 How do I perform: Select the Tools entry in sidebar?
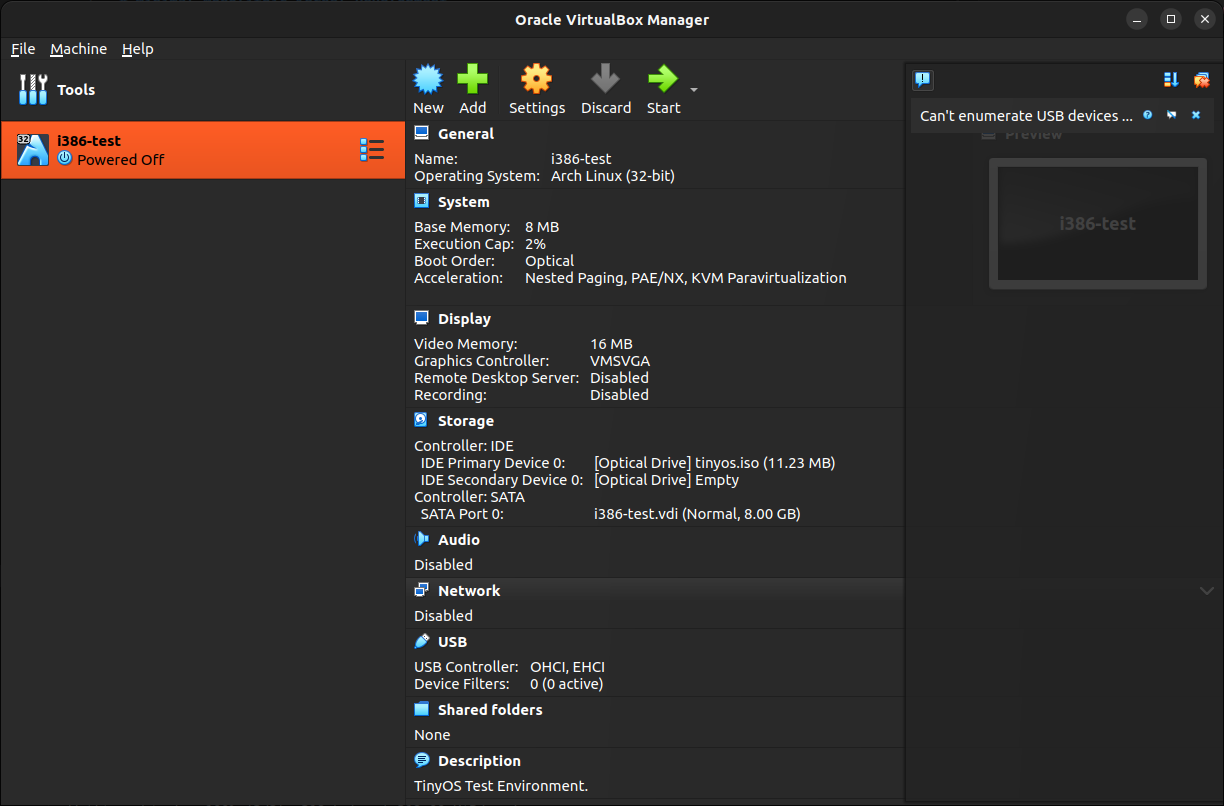203,90
